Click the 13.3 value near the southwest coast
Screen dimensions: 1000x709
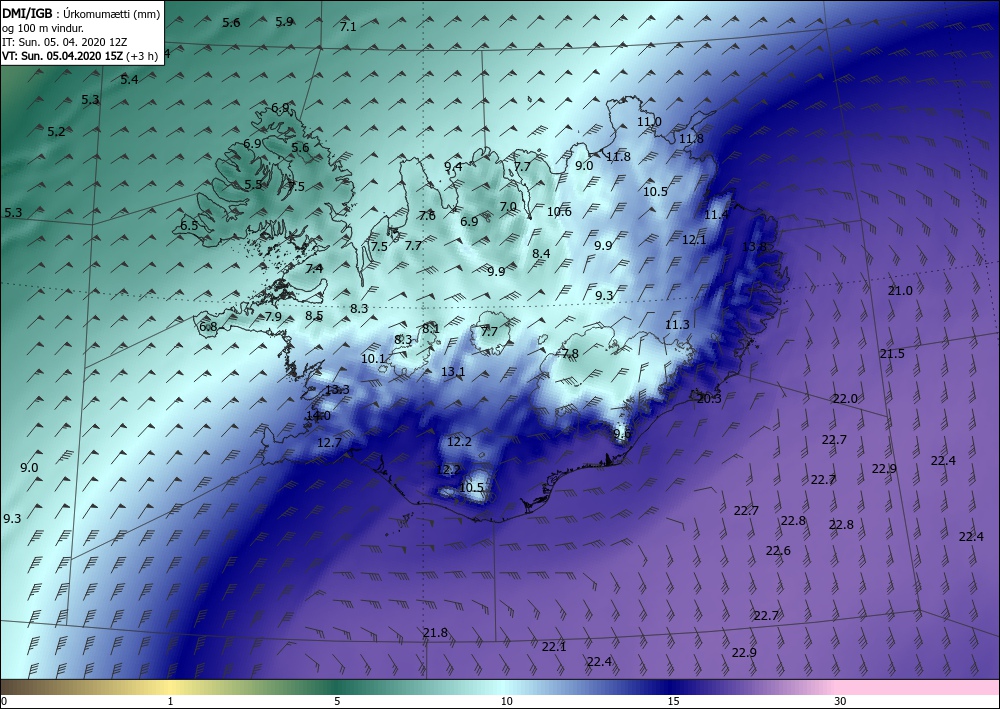(x=337, y=390)
